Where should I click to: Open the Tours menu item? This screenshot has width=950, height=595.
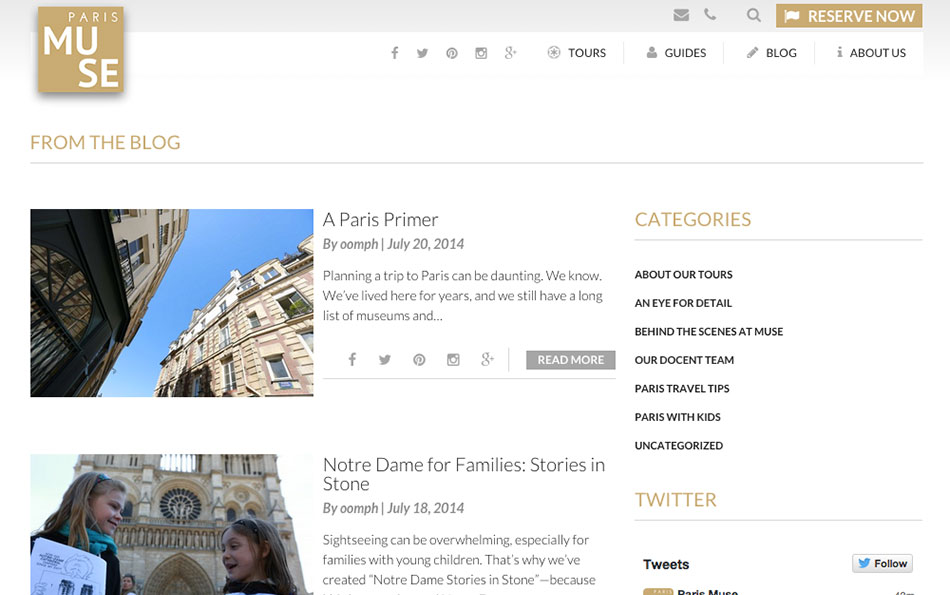click(x=577, y=53)
